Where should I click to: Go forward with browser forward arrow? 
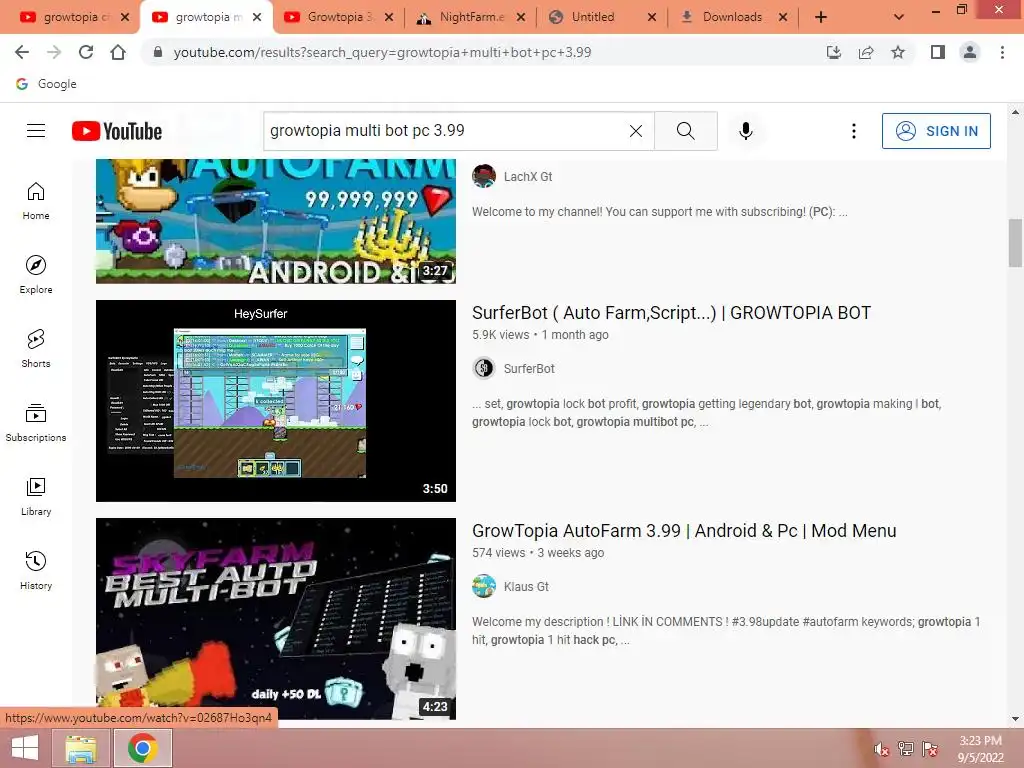(54, 52)
